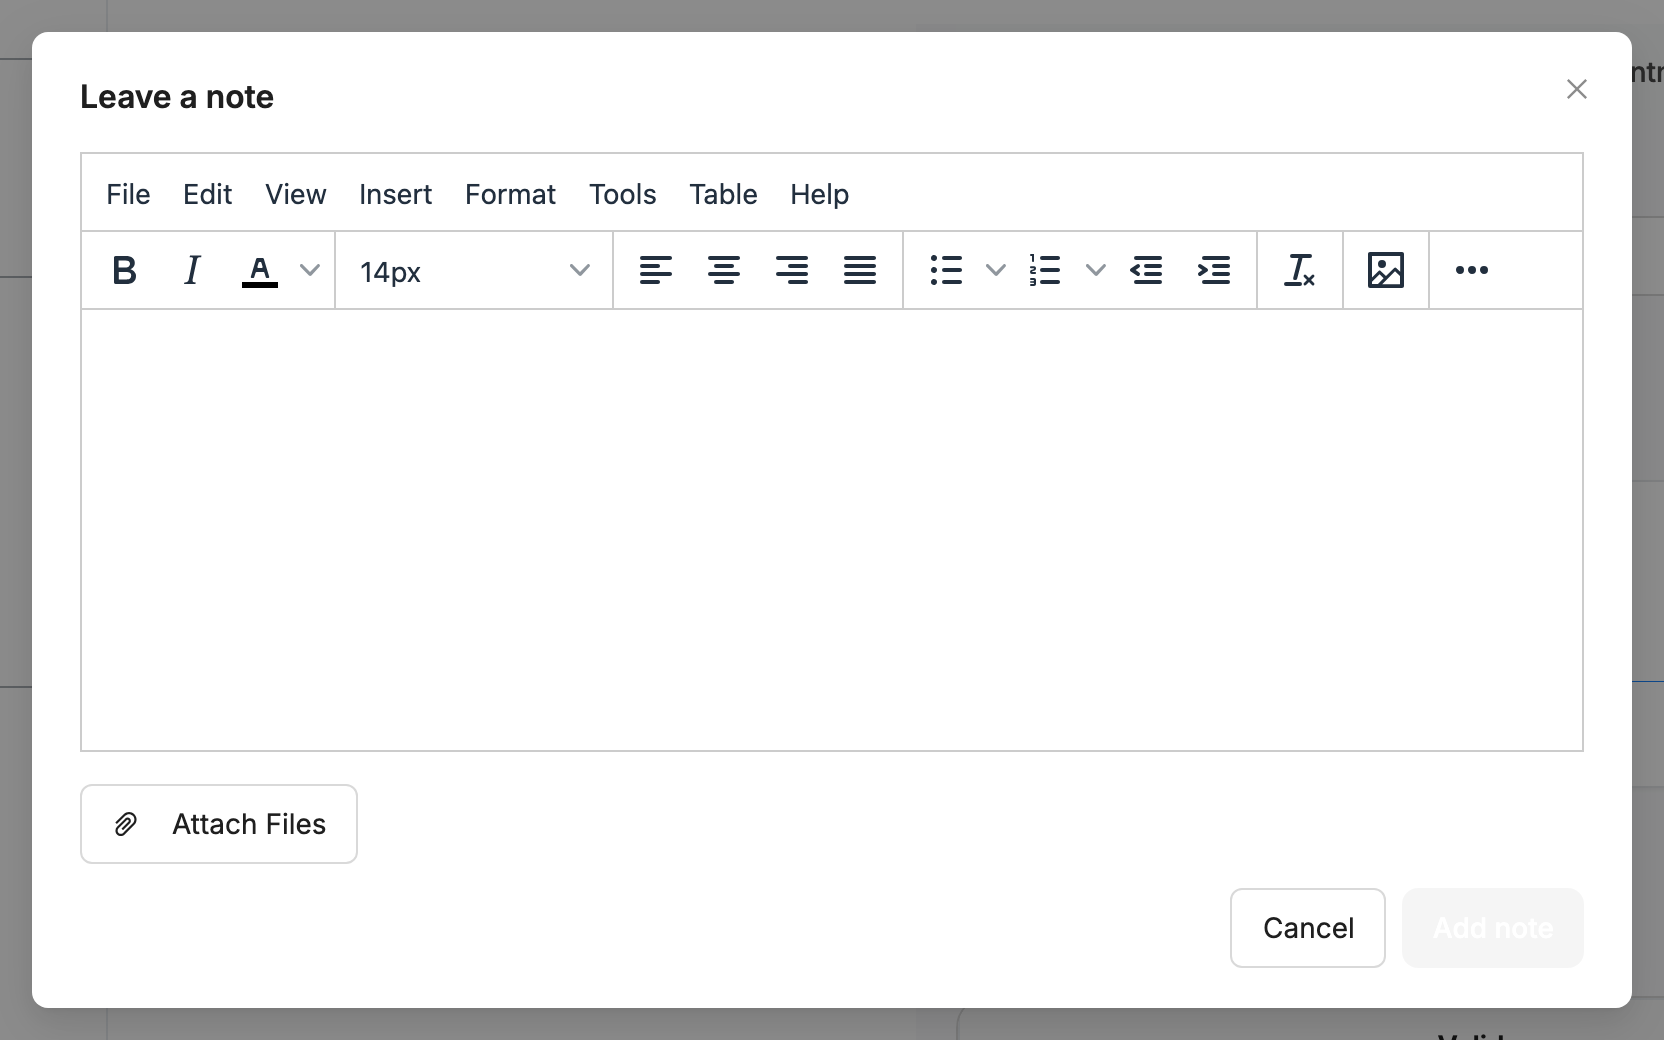Insert a bullet list
Image resolution: width=1664 pixels, height=1040 pixels.
pos(946,270)
